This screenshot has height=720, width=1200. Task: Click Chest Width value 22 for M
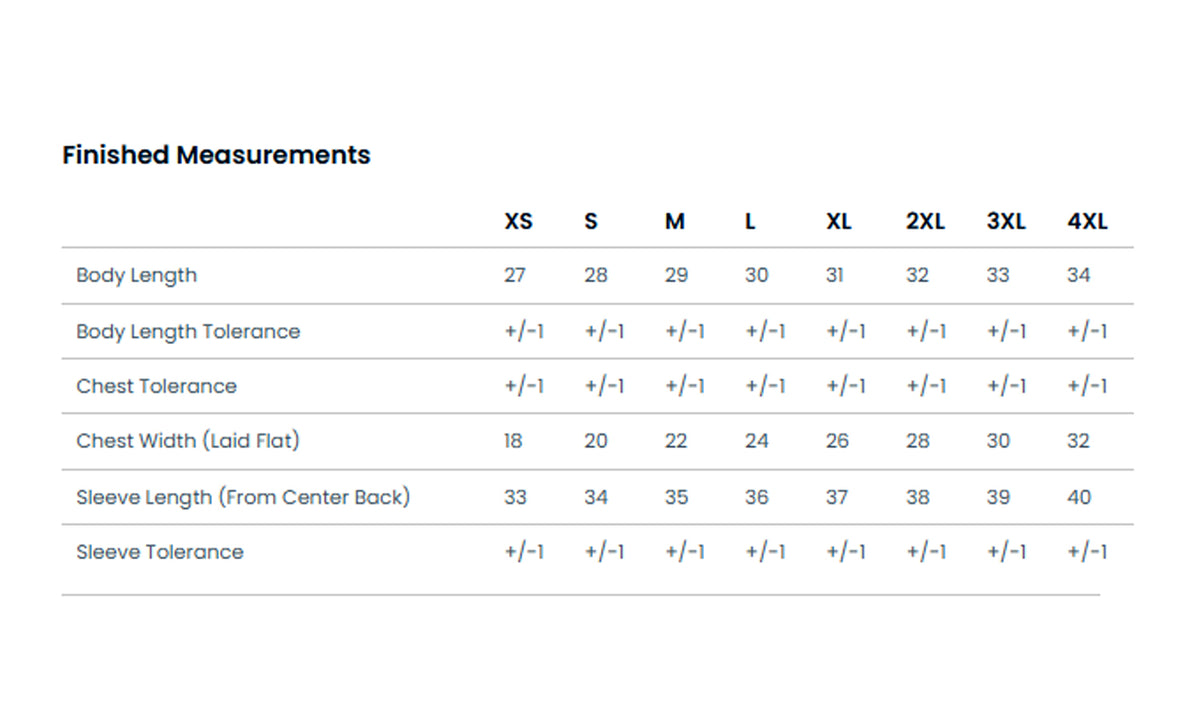click(x=676, y=441)
